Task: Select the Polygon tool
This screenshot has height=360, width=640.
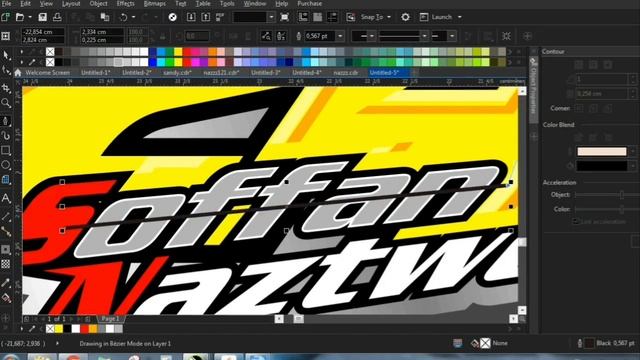Action: pyautogui.click(x=6, y=180)
